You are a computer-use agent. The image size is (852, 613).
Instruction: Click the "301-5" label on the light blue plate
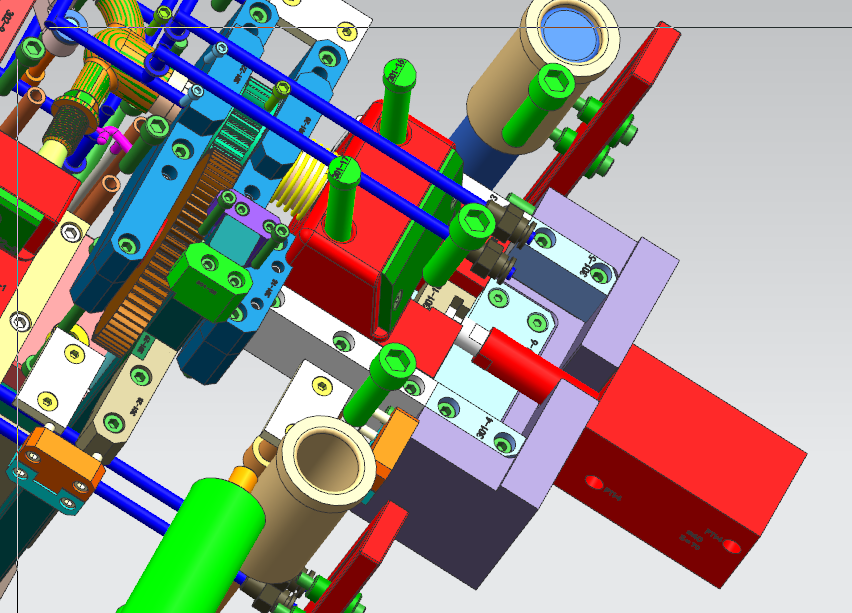(x=589, y=266)
